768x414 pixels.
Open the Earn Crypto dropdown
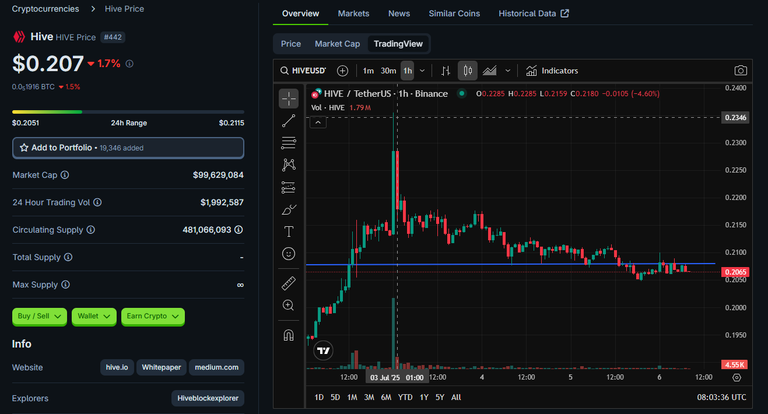click(153, 317)
